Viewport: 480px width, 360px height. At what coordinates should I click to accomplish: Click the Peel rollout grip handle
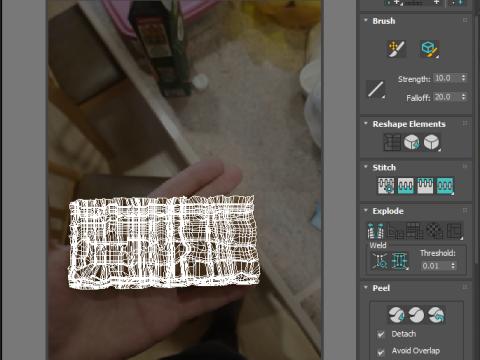(465, 287)
